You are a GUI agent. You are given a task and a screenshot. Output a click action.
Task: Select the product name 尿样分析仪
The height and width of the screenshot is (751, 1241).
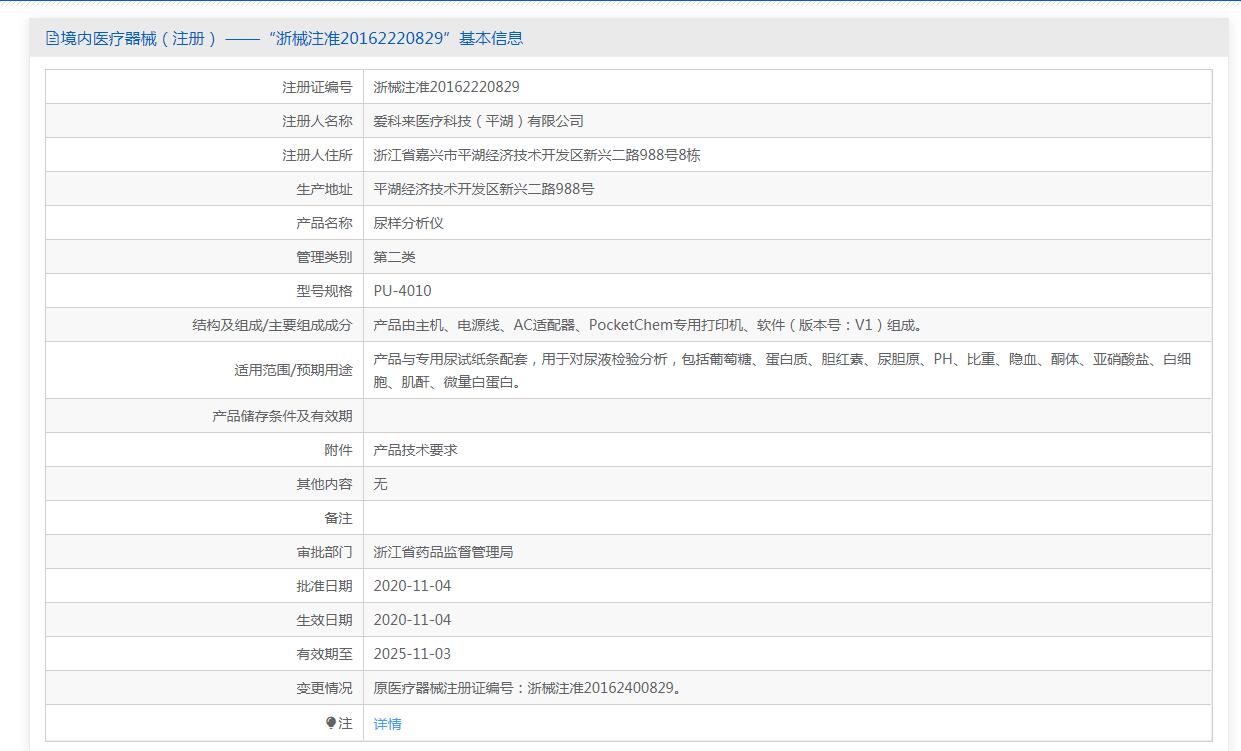[408, 223]
